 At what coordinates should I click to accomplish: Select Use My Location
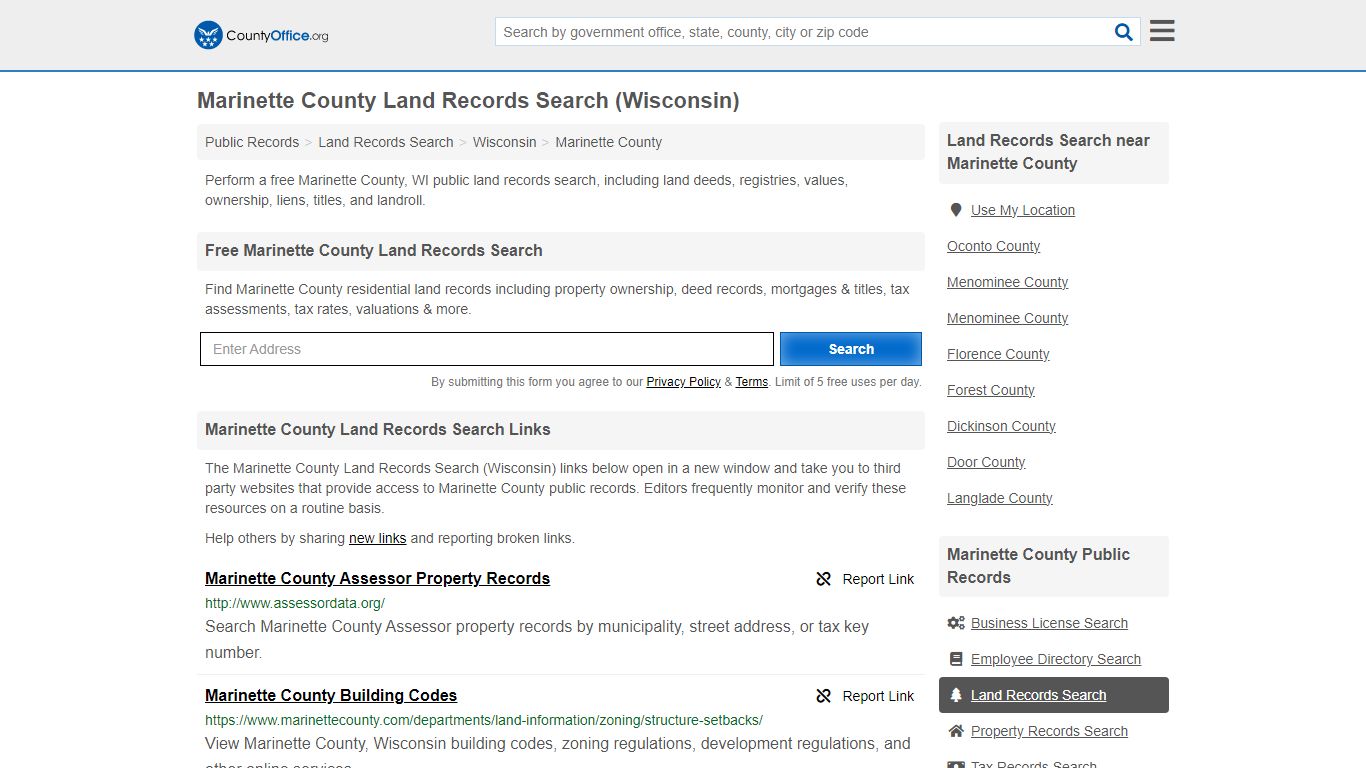pos(1023,210)
